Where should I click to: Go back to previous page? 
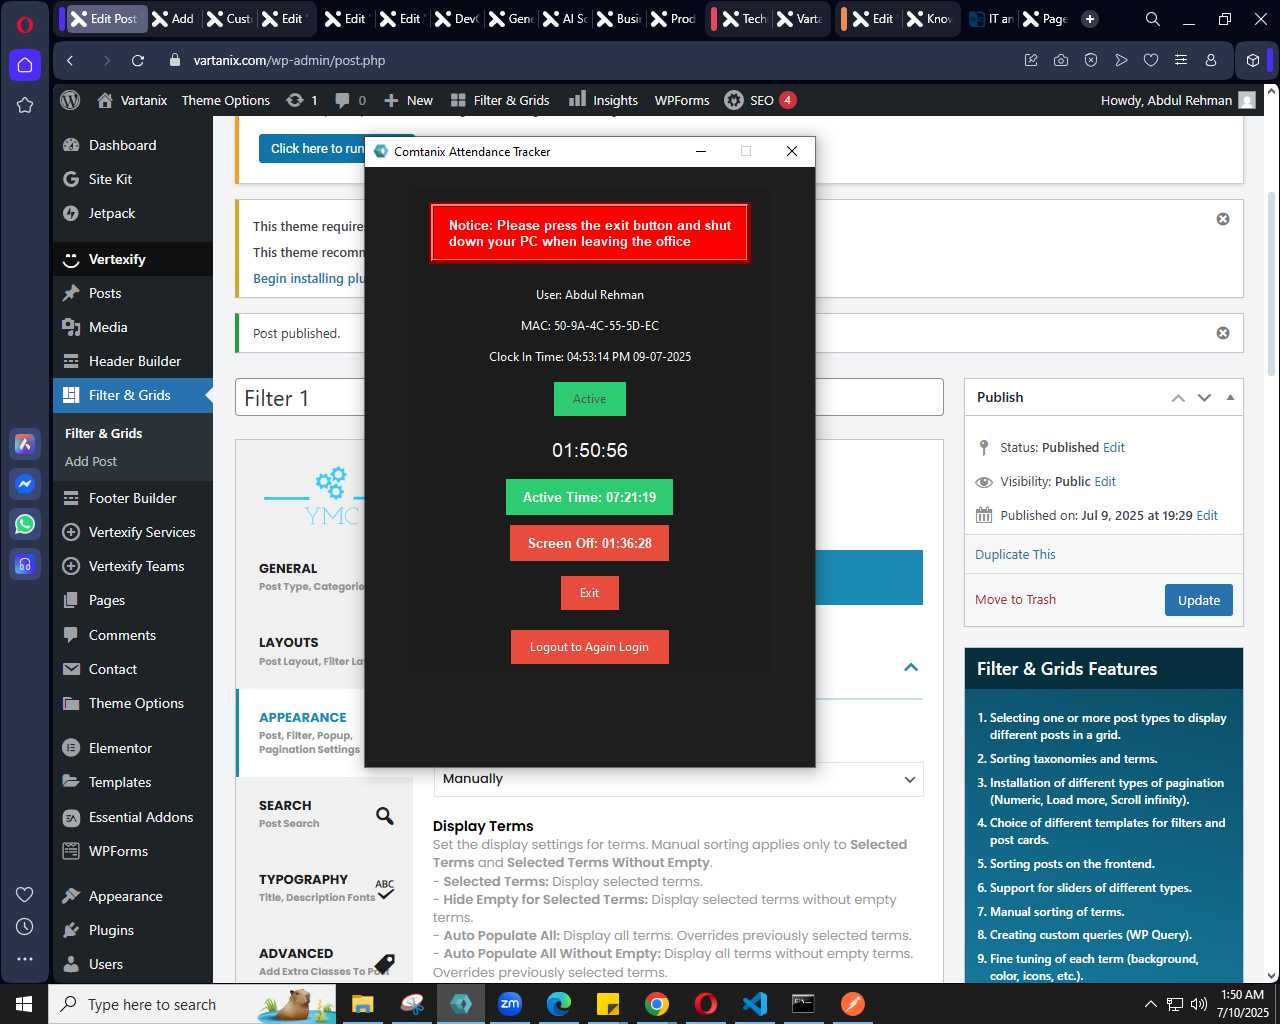[x=70, y=60]
